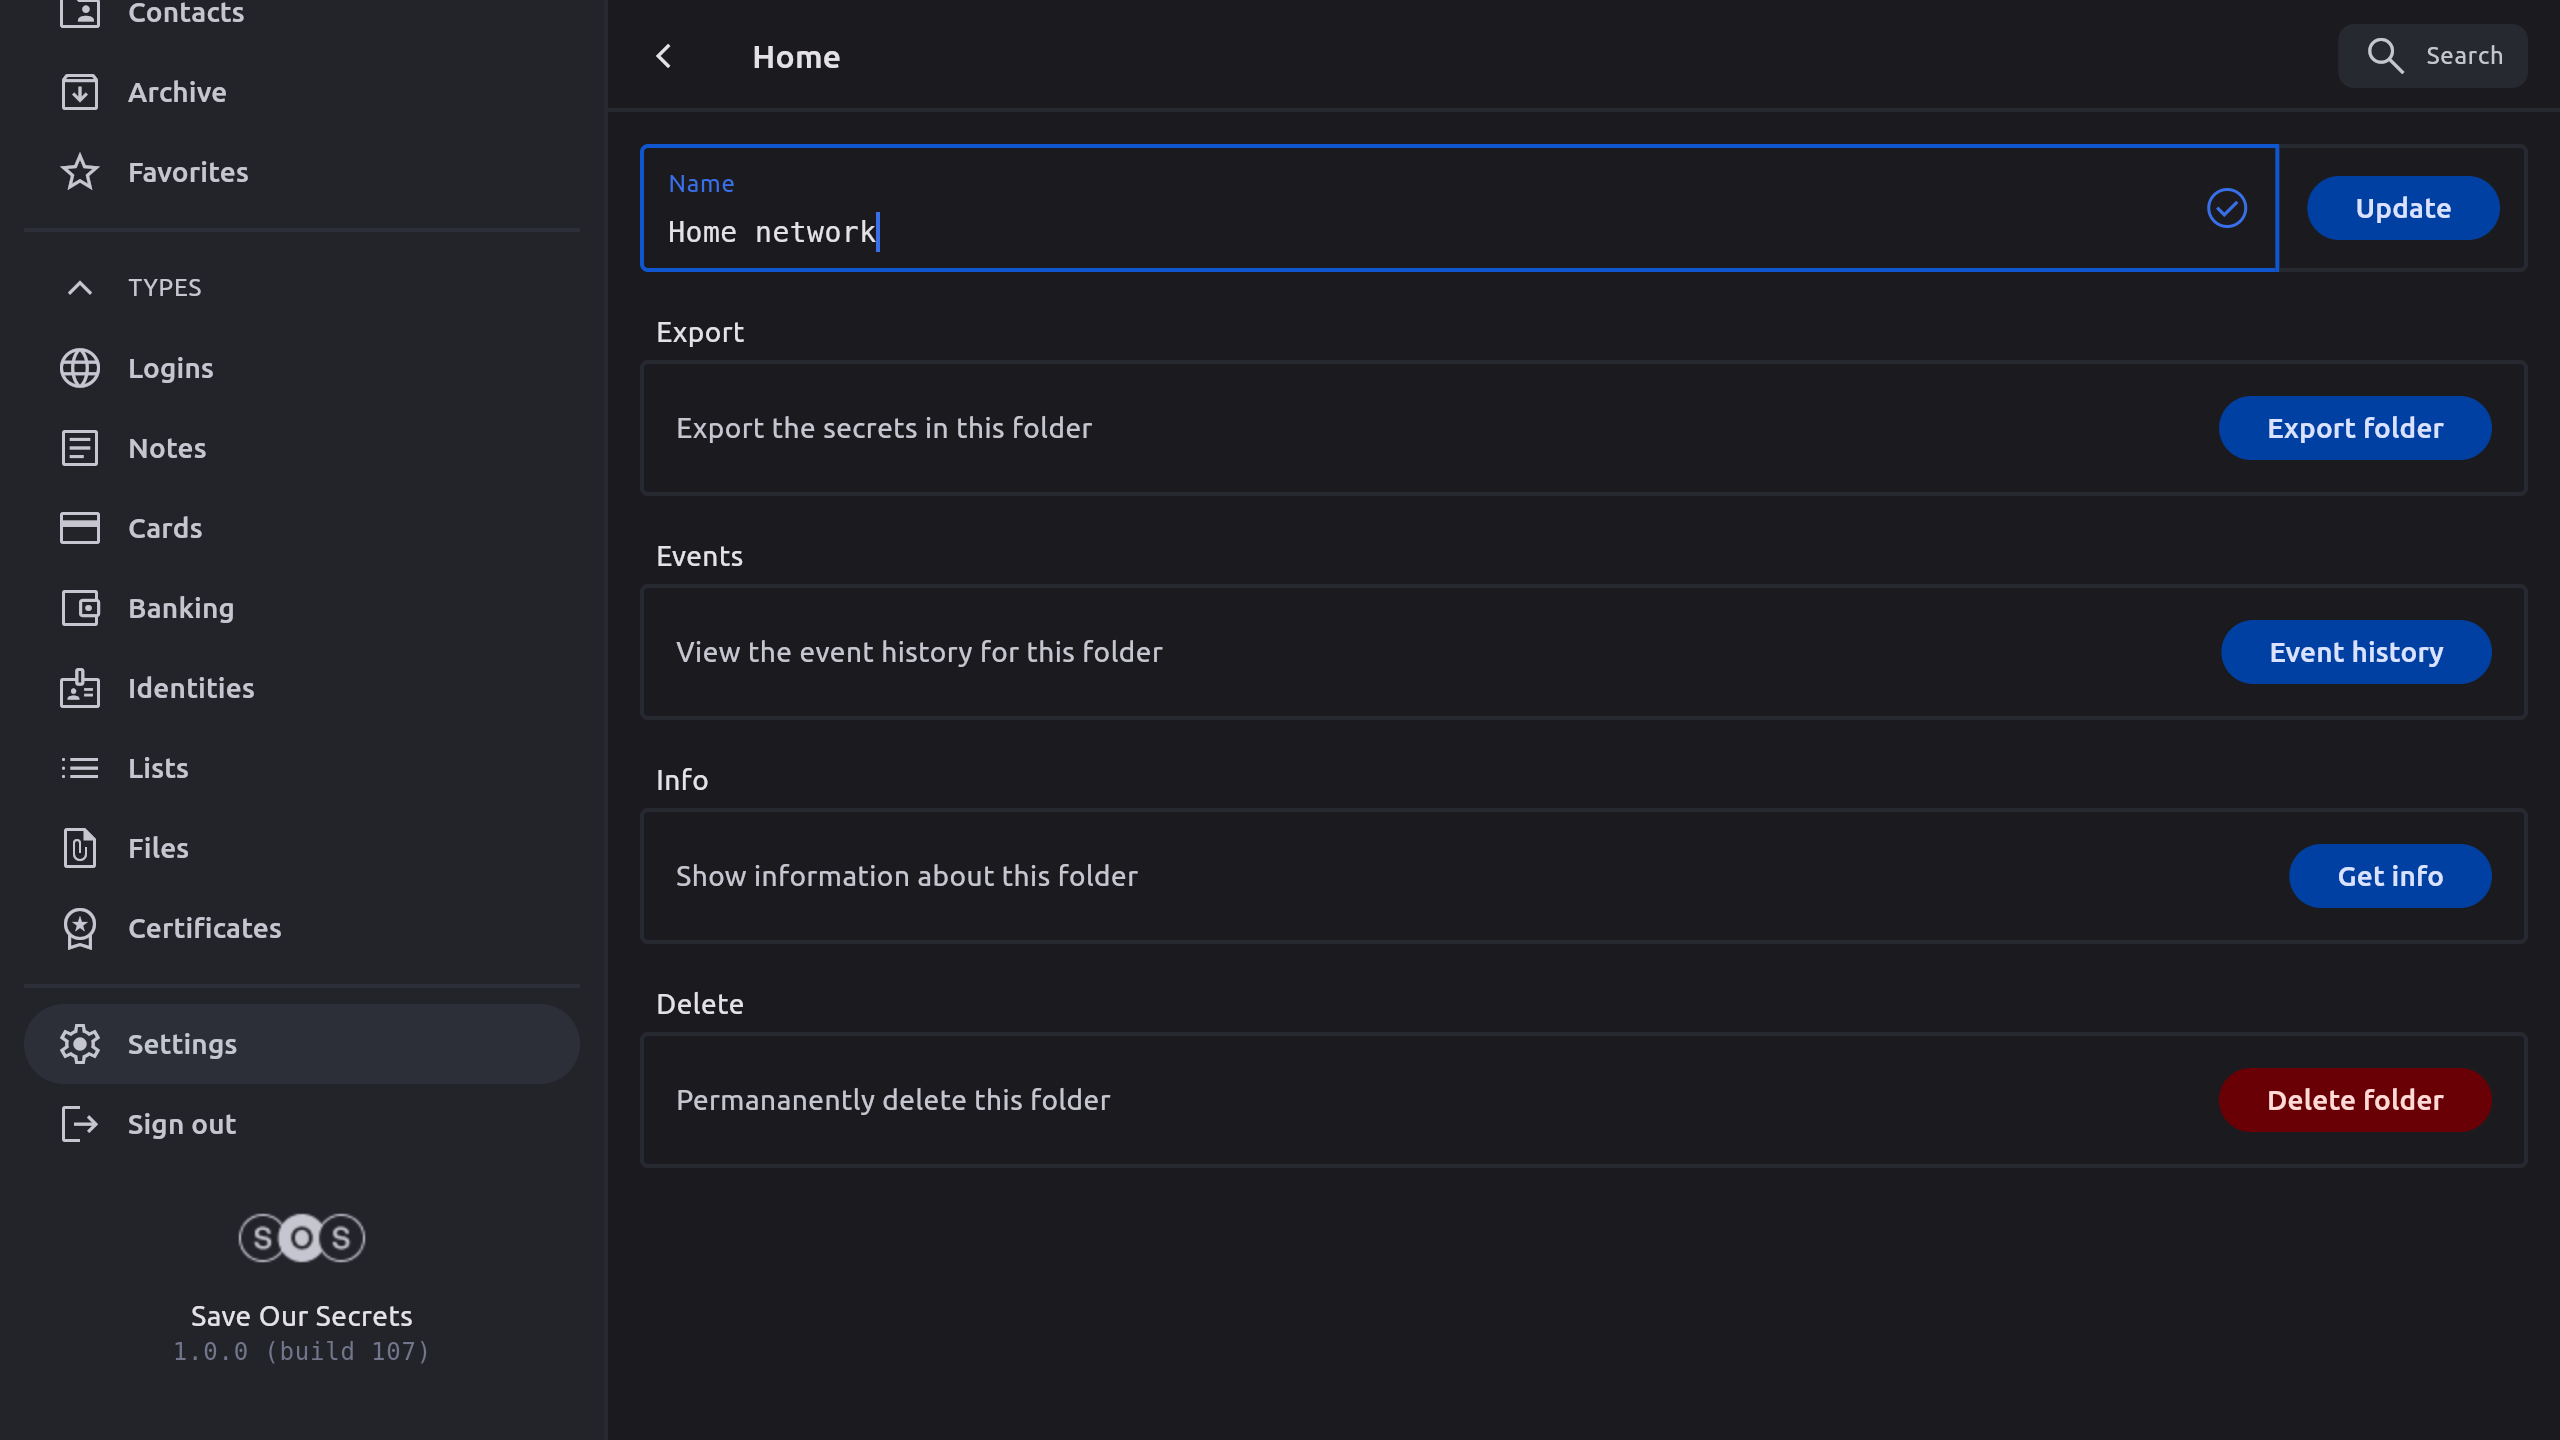Click the Sign out arrow icon
The width and height of the screenshot is (2560, 1440).
80,1124
